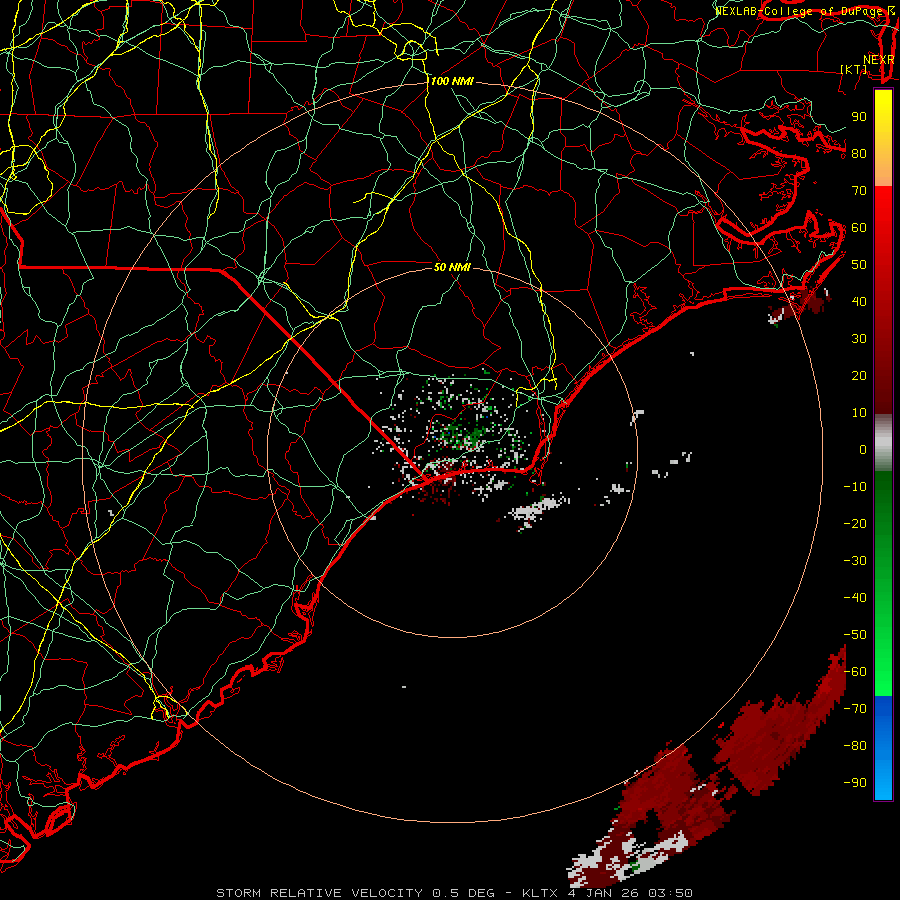The image size is (900, 900).
Task: Click the -80 value on velocity scale
Action: 855,746
